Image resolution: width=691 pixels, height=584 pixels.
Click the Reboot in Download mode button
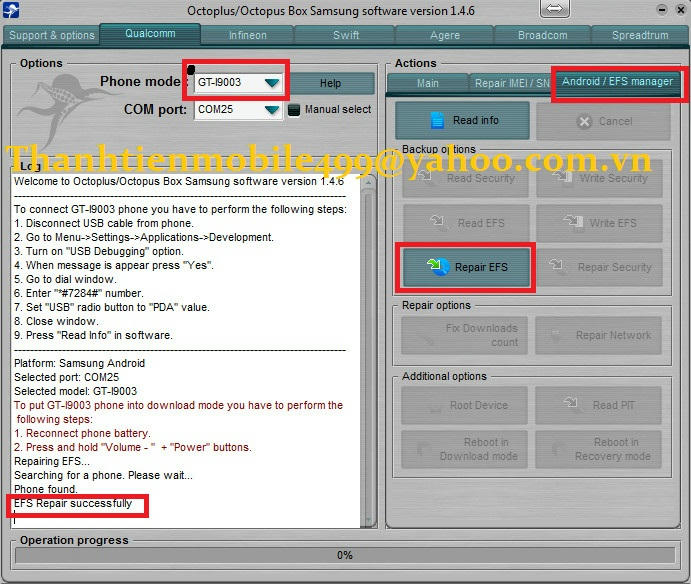tap(464, 449)
